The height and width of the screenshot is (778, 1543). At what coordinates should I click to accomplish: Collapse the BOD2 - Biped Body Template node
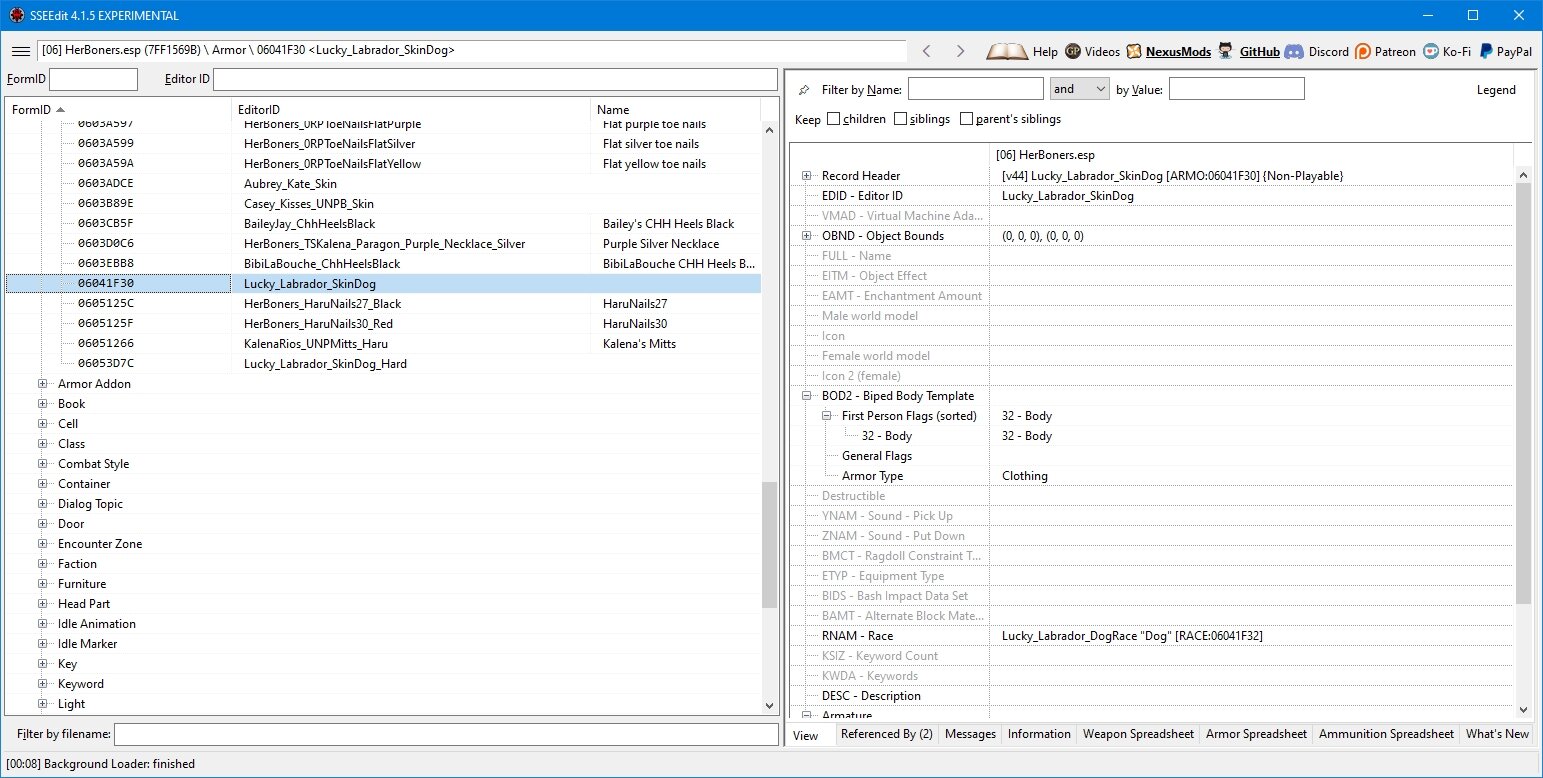(807, 396)
